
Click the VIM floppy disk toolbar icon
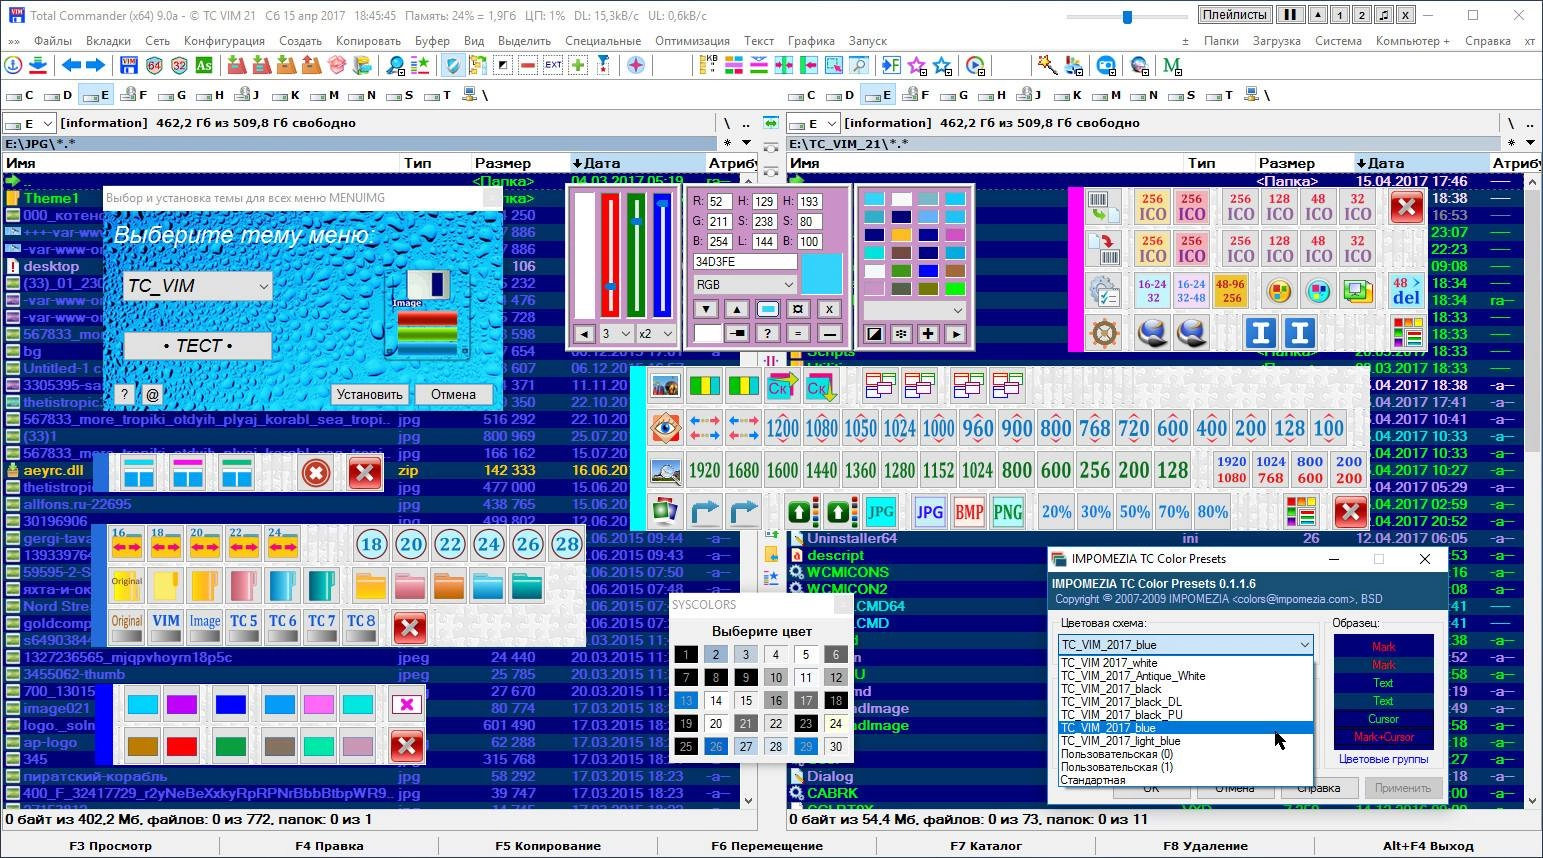(x=129, y=65)
